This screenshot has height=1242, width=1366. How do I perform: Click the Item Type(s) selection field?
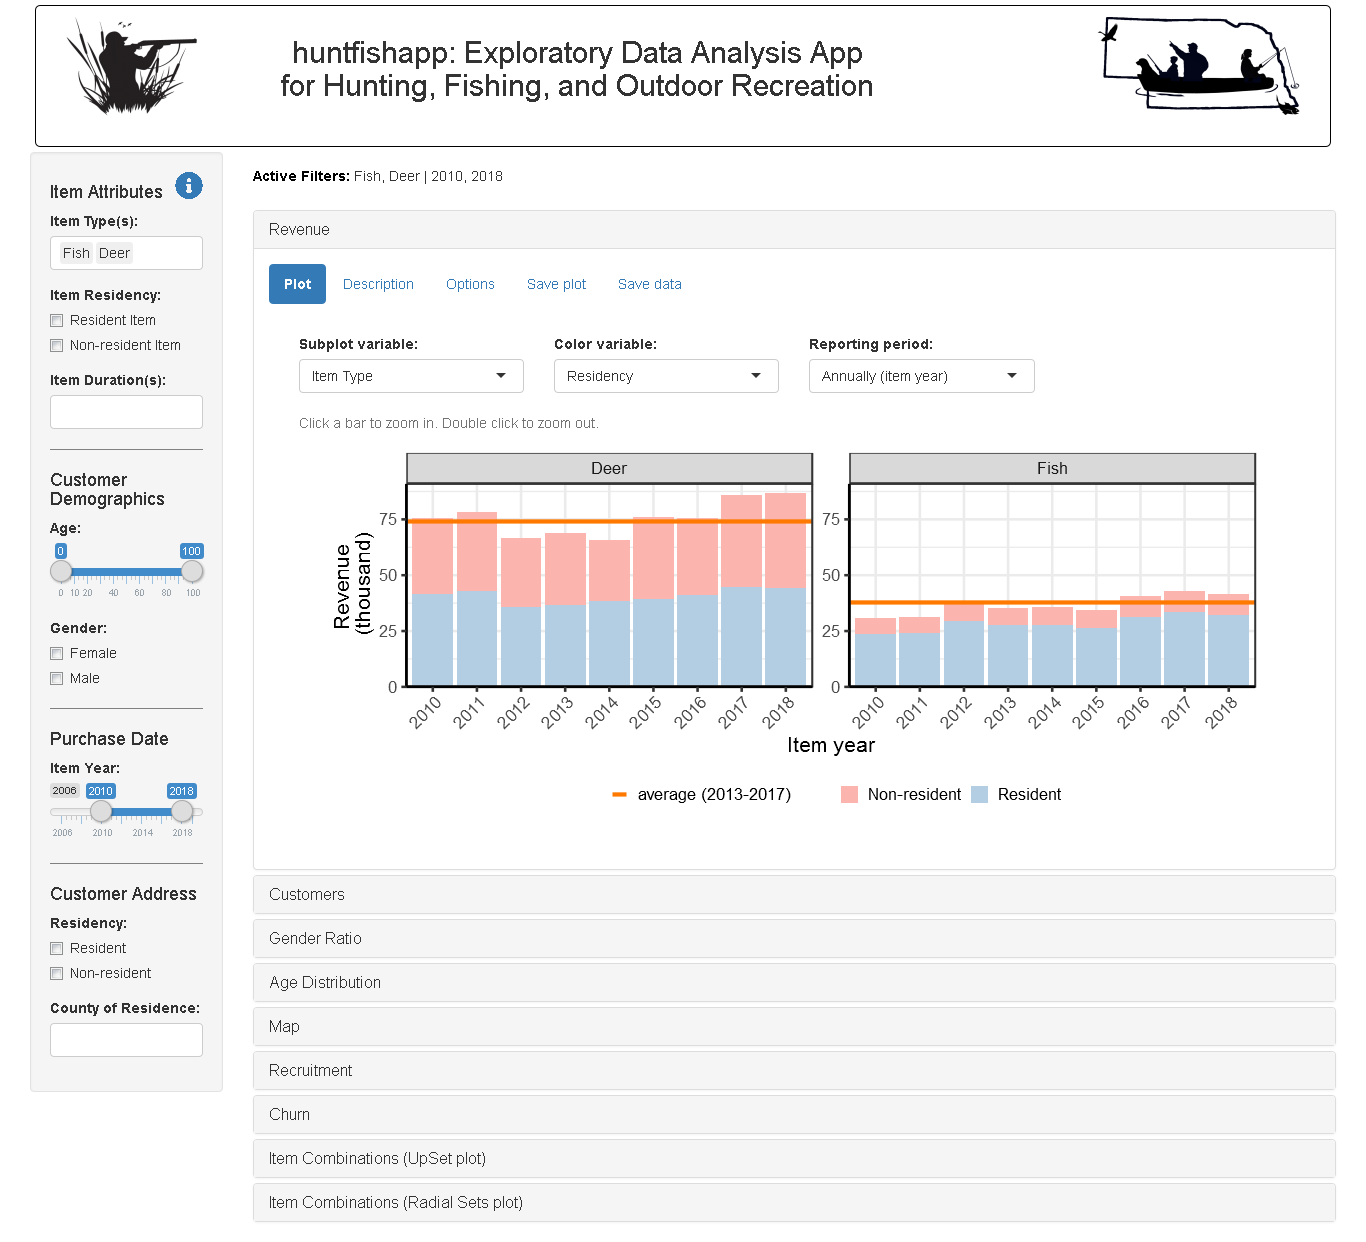[126, 253]
